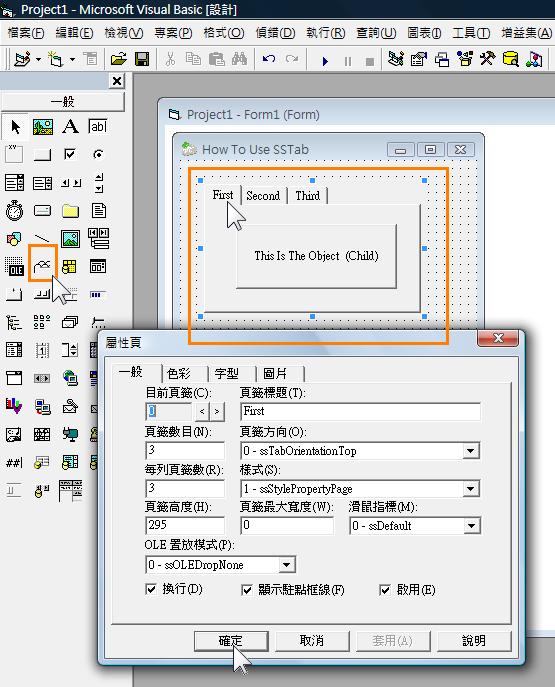The width and height of the screenshot is (555, 687).
Task: Select the DirListBox folder tool
Action: click(70, 211)
